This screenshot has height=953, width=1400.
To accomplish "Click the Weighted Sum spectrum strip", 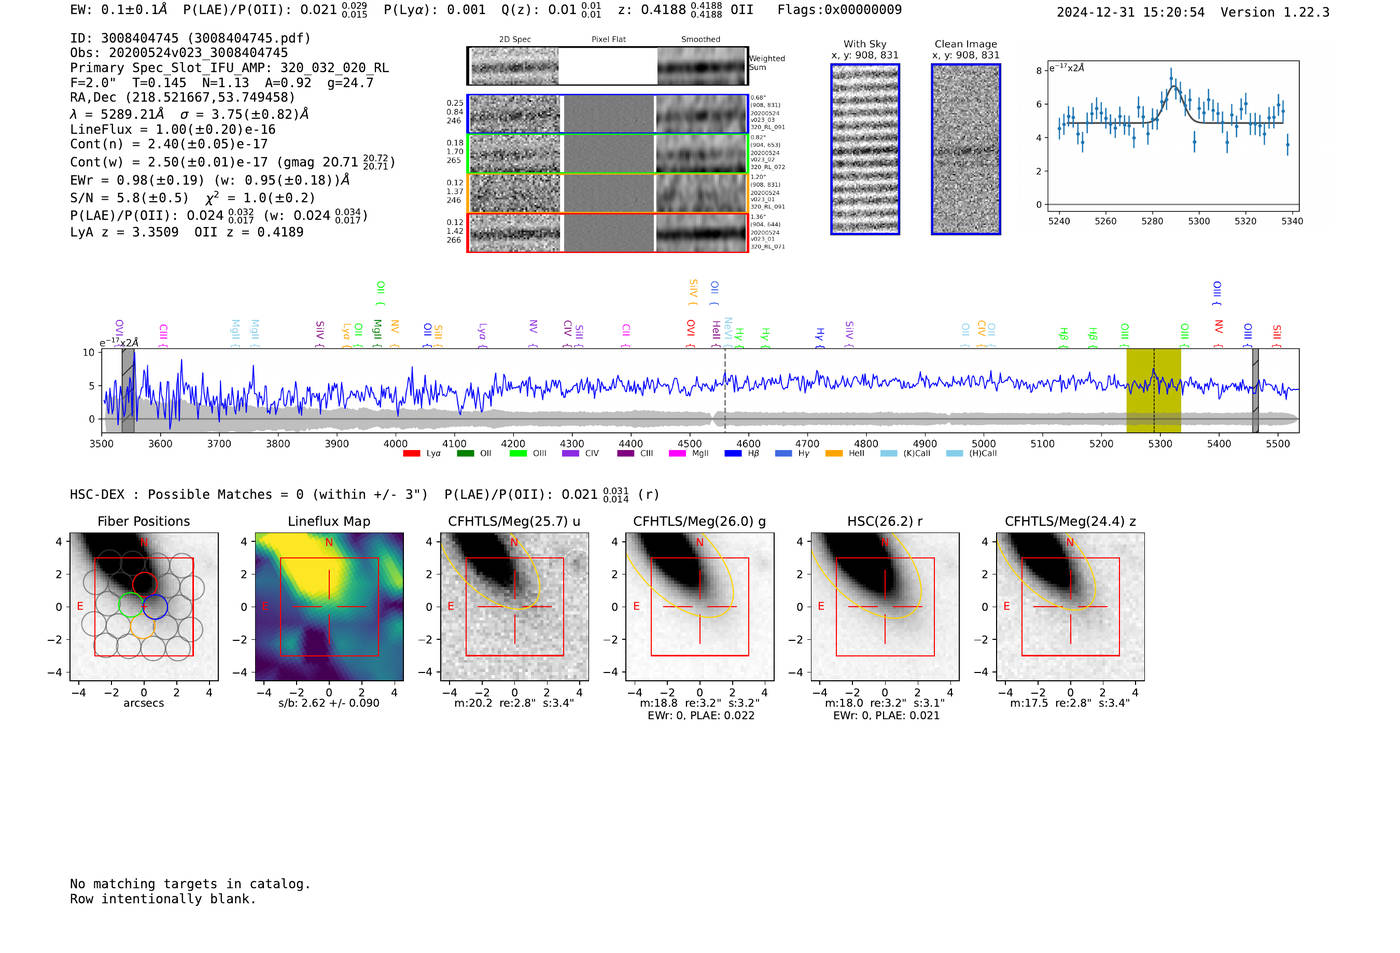I will pyautogui.click(x=607, y=66).
